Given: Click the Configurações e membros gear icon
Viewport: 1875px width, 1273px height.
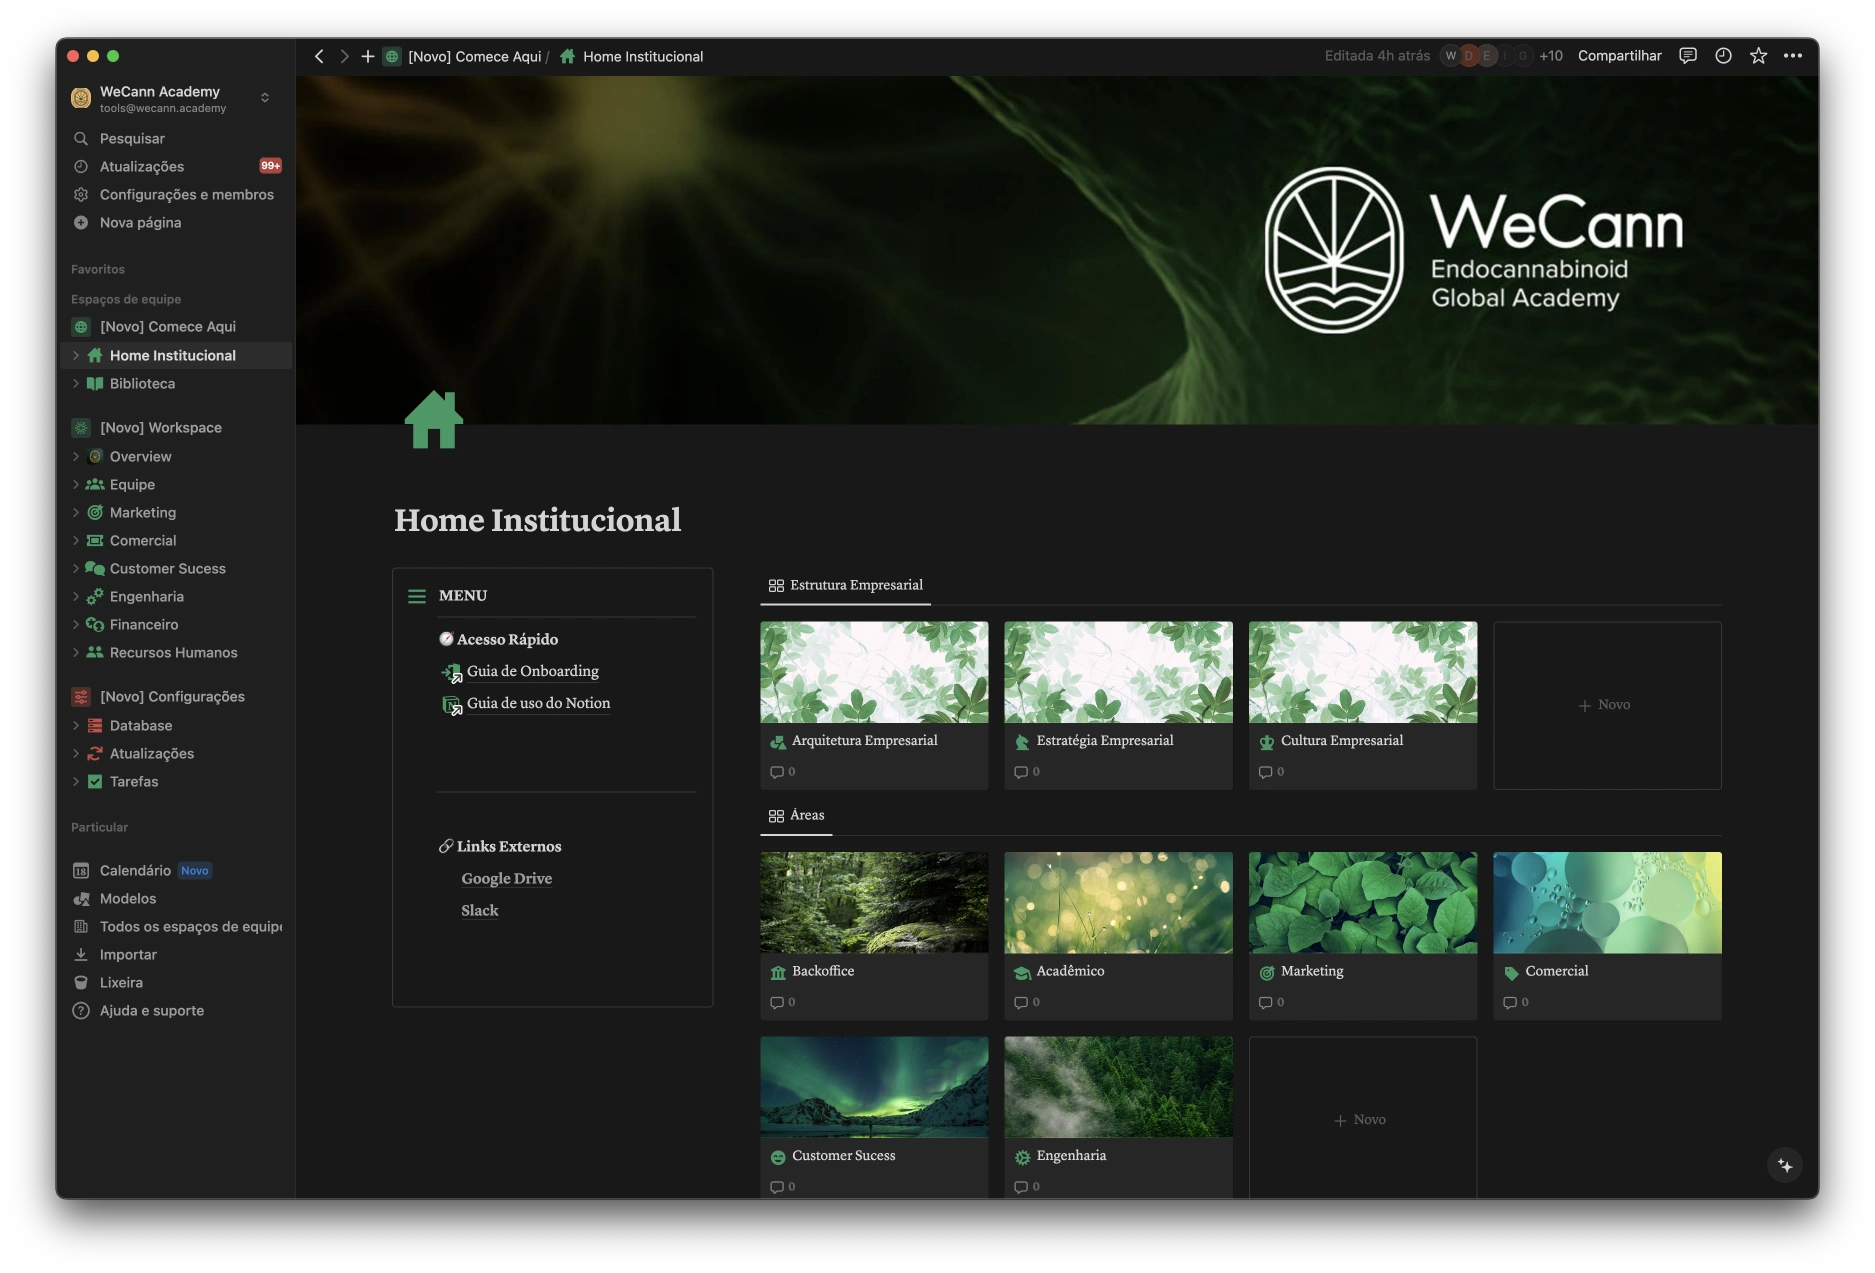Looking at the screenshot, I should click(x=81, y=194).
